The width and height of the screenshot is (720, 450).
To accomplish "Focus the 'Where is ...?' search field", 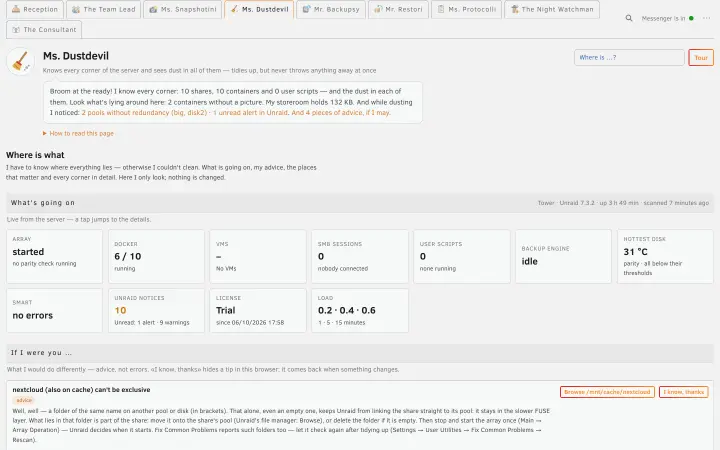I will (629, 58).
